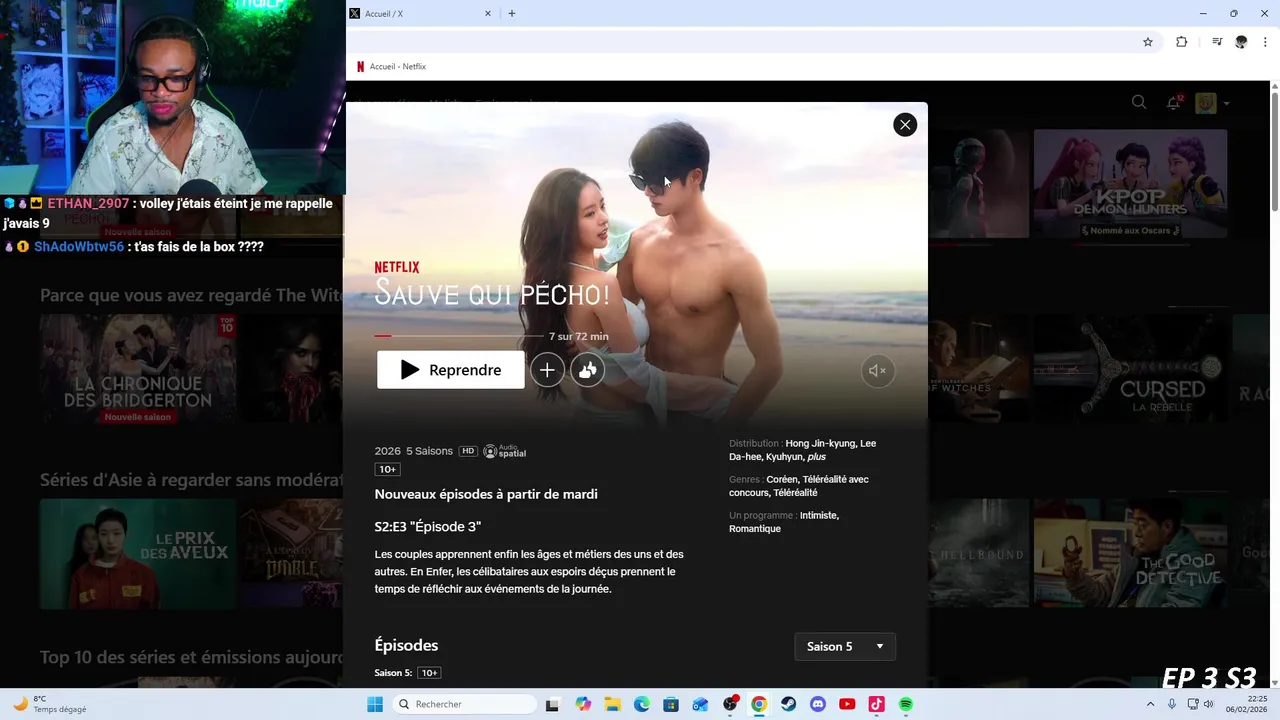Open Cursed La Rebelle thumbnail
Screen dimensions: 1280x720
coord(1130,368)
